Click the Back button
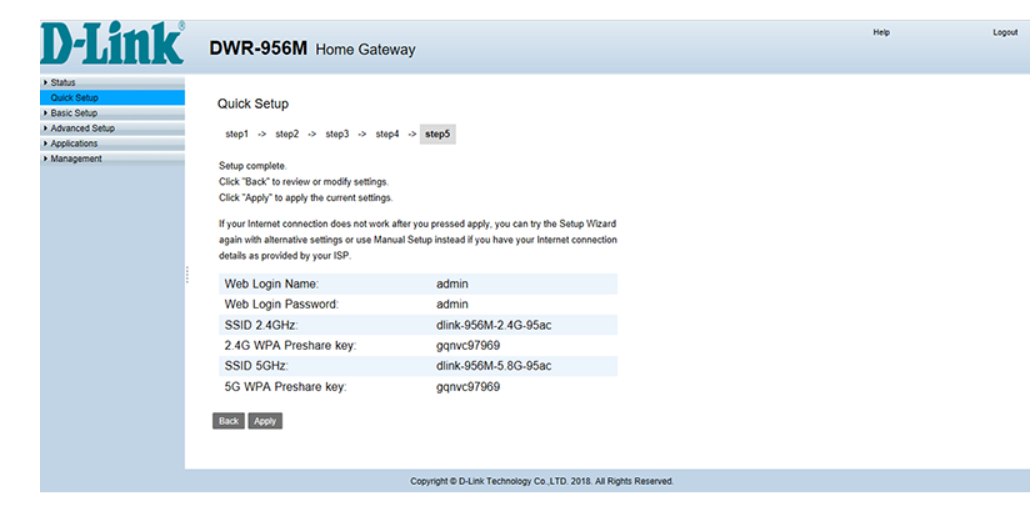 coord(229,421)
